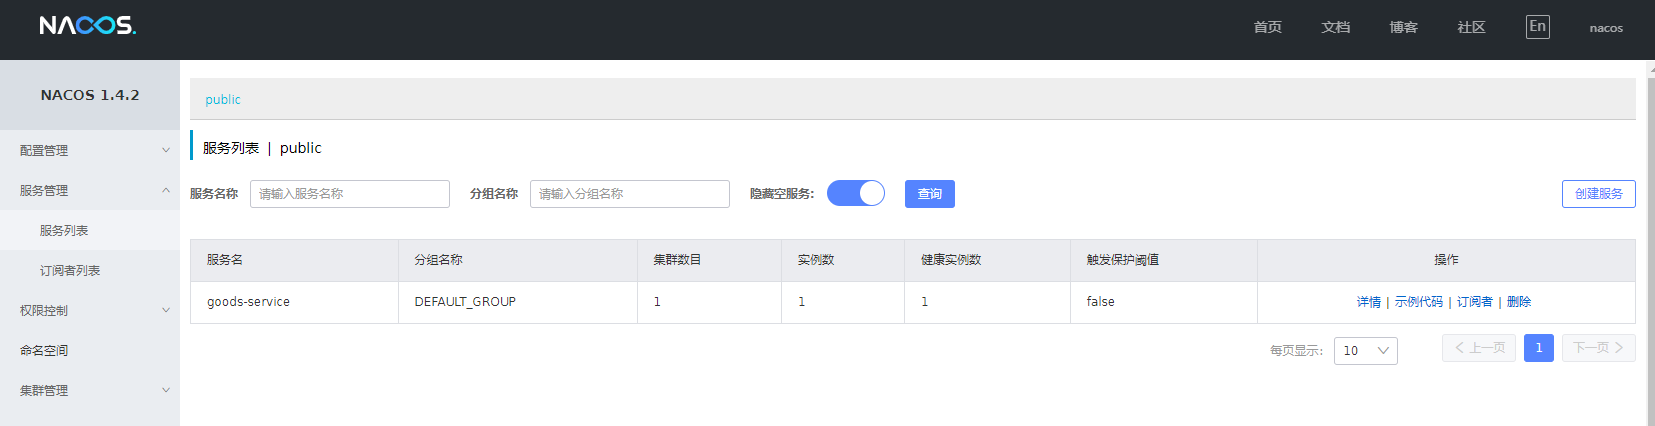This screenshot has height=426, width=1655.
Task: View 订阅者 for goods-service
Action: point(1475,302)
